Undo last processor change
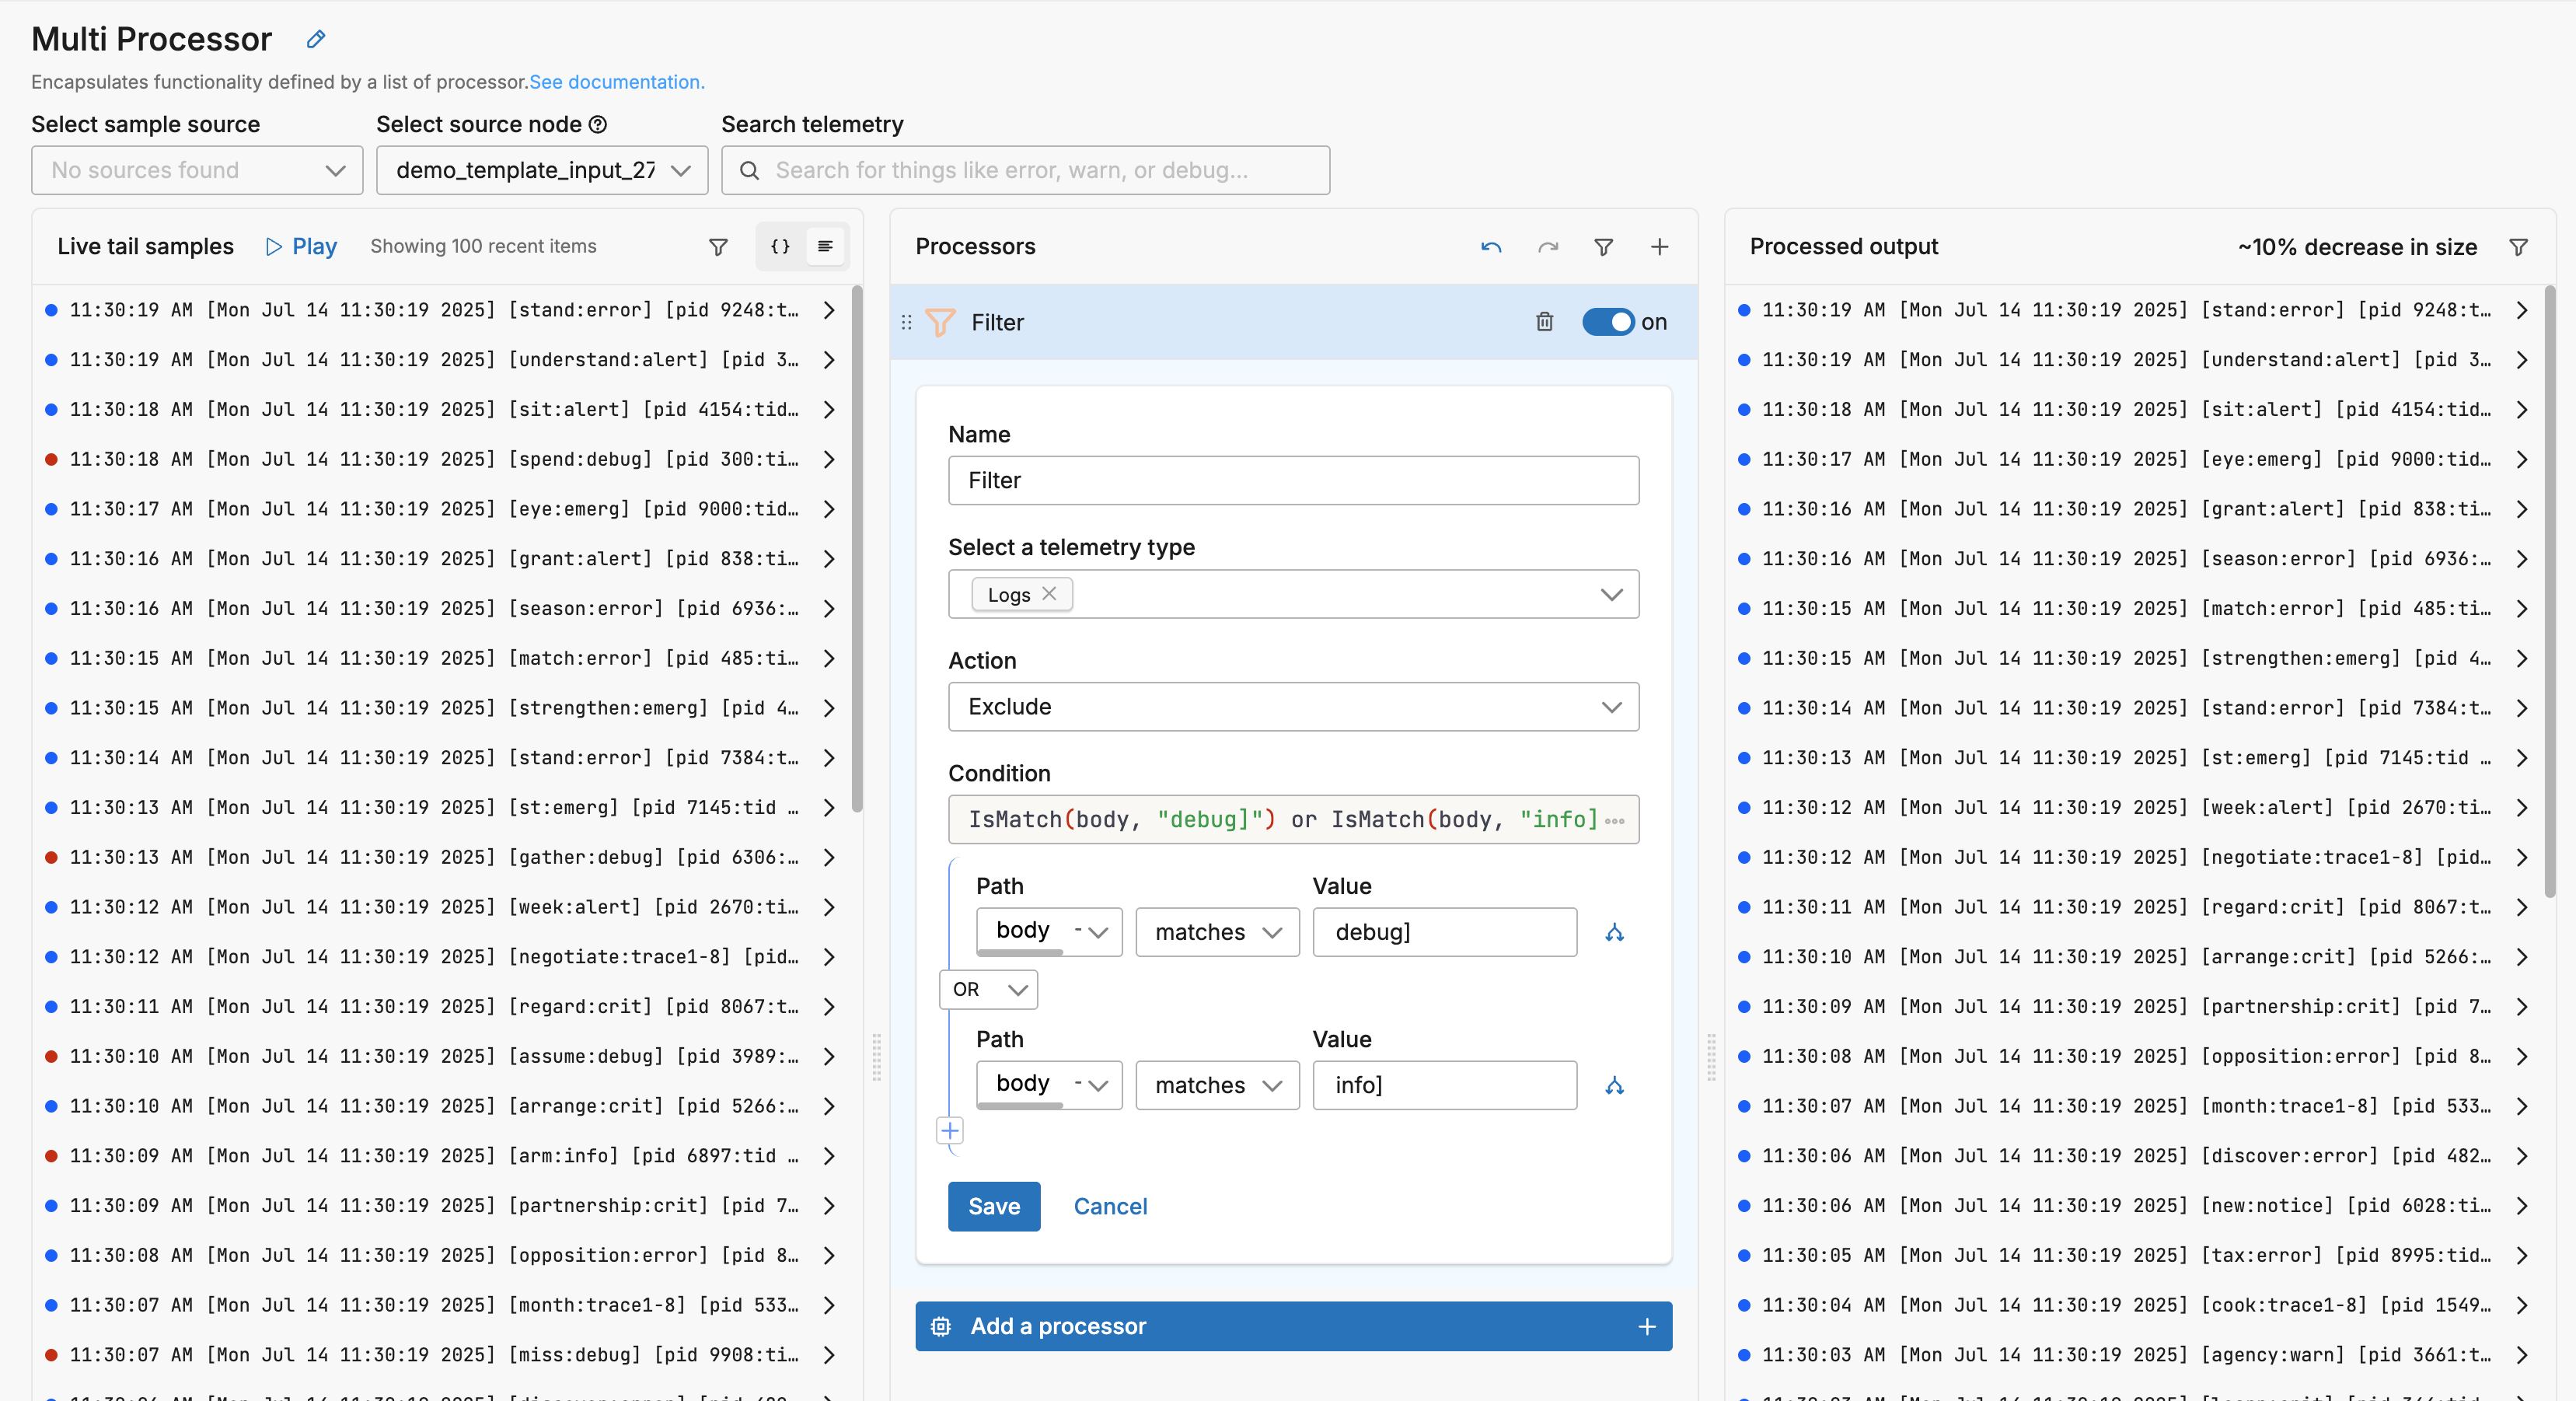This screenshot has width=2576, height=1401. tap(1491, 247)
